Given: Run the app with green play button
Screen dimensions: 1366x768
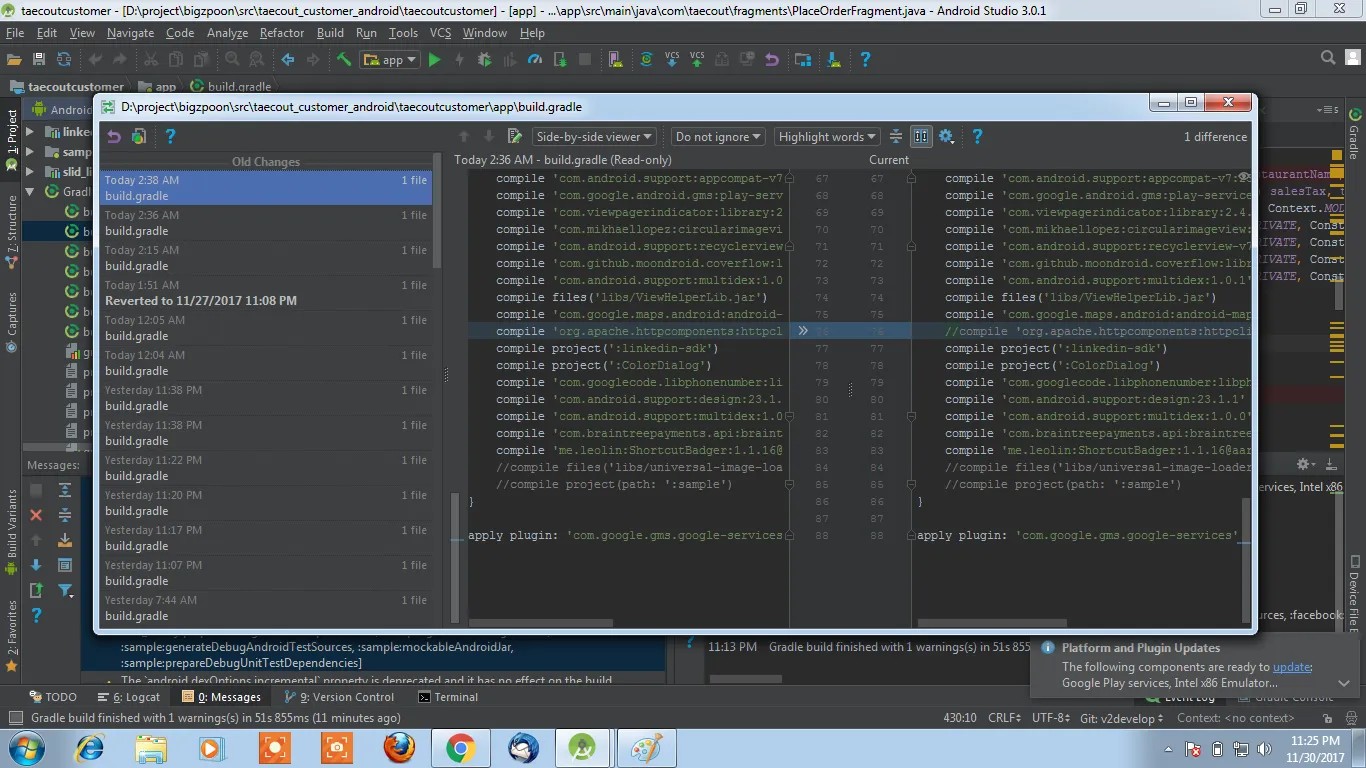Looking at the screenshot, I should click(434, 60).
